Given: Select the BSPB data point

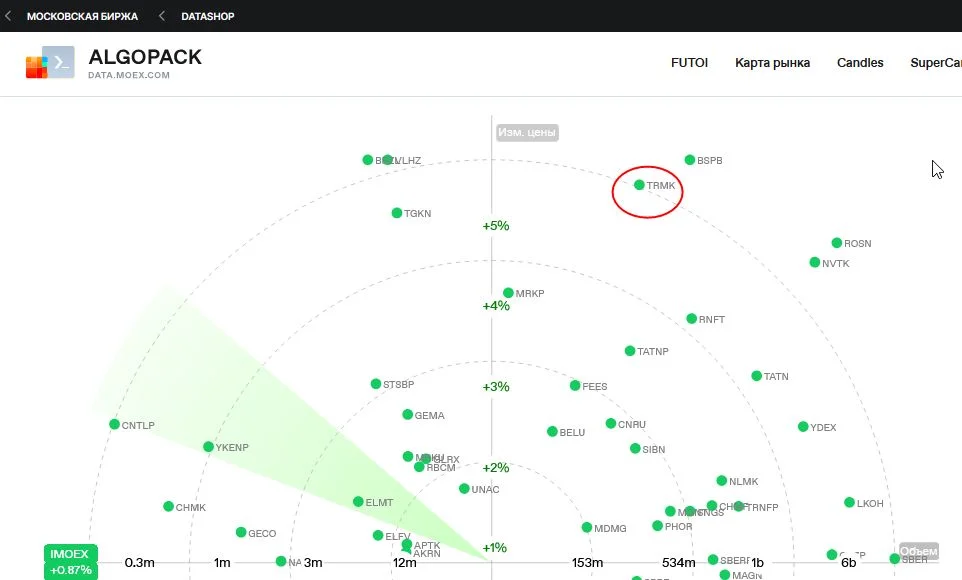Looking at the screenshot, I should 690,160.
